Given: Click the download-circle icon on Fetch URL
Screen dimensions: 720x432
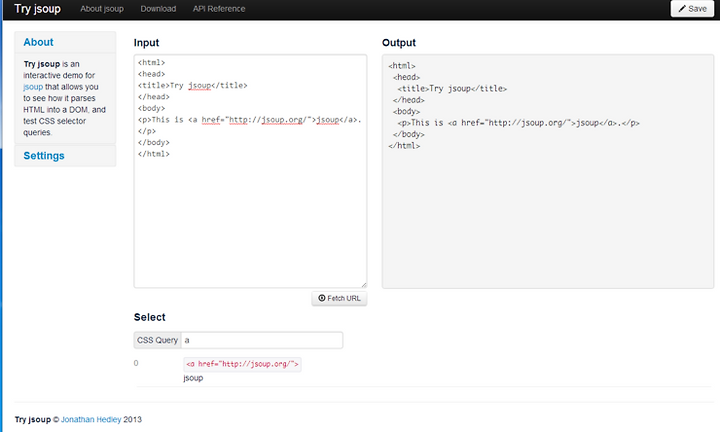Looking at the screenshot, I should point(321,298).
